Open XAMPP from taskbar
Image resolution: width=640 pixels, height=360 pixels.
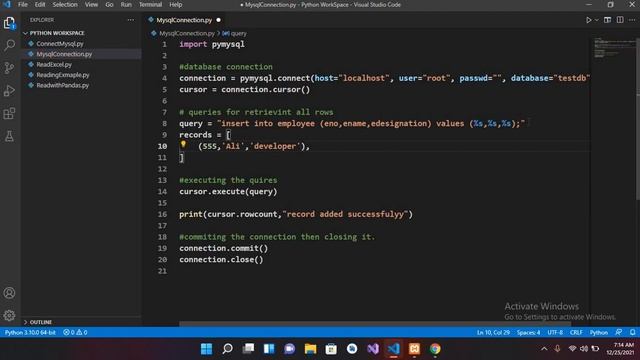(414, 349)
